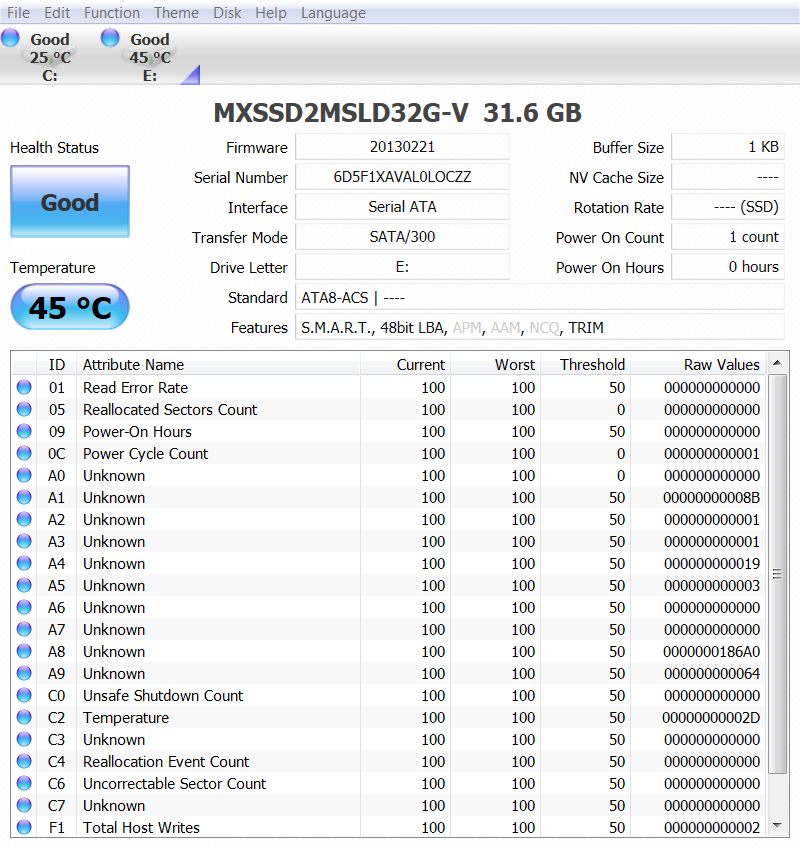
Task: Click status orb beside Reallocated Sectors Count
Action: coord(24,410)
